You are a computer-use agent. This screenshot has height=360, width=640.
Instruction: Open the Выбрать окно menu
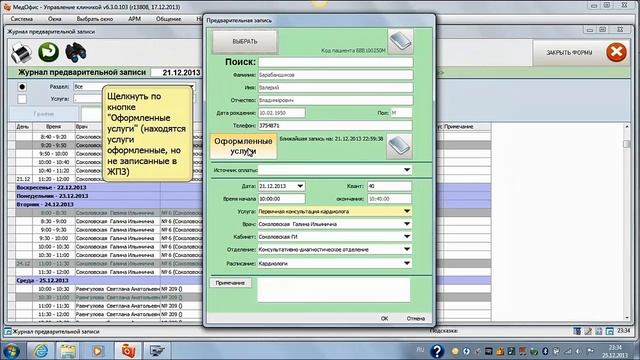pyautogui.click(x=95, y=19)
